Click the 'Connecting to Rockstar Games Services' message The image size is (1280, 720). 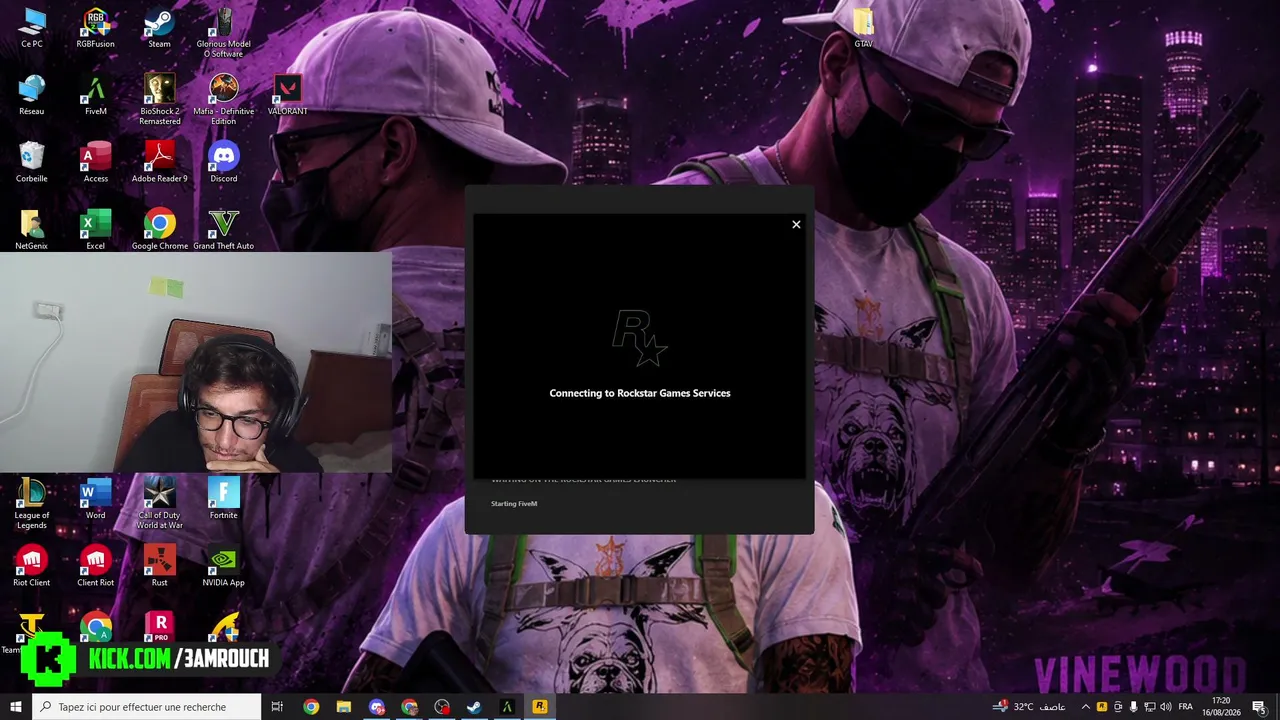tap(640, 393)
